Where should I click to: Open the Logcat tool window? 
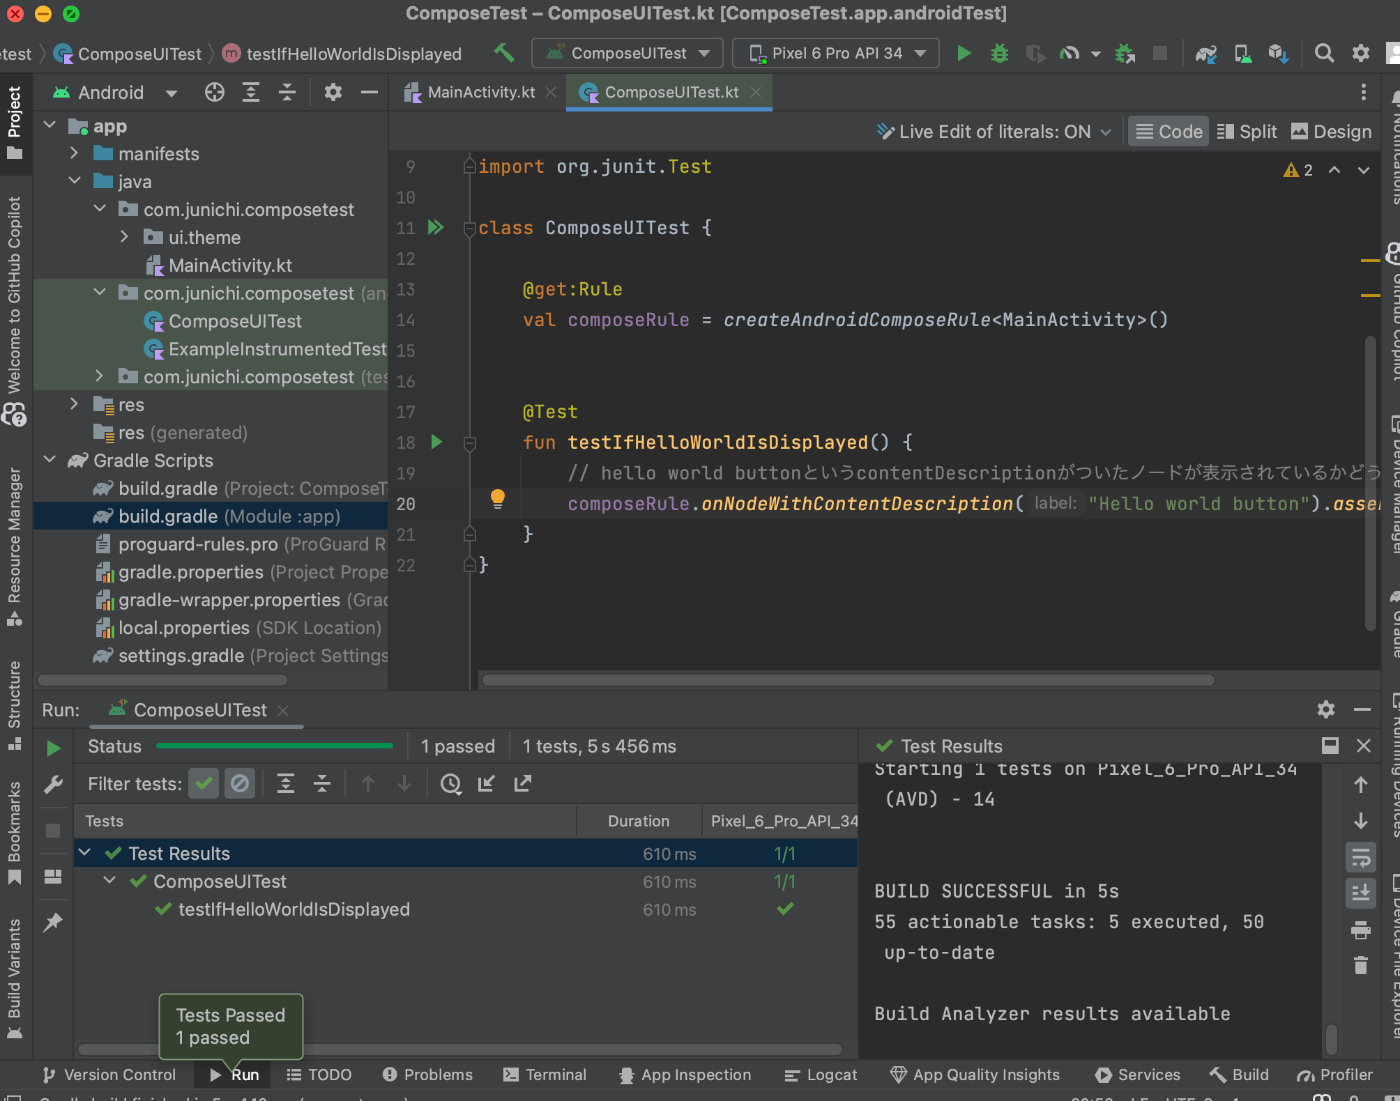pos(820,1074)
